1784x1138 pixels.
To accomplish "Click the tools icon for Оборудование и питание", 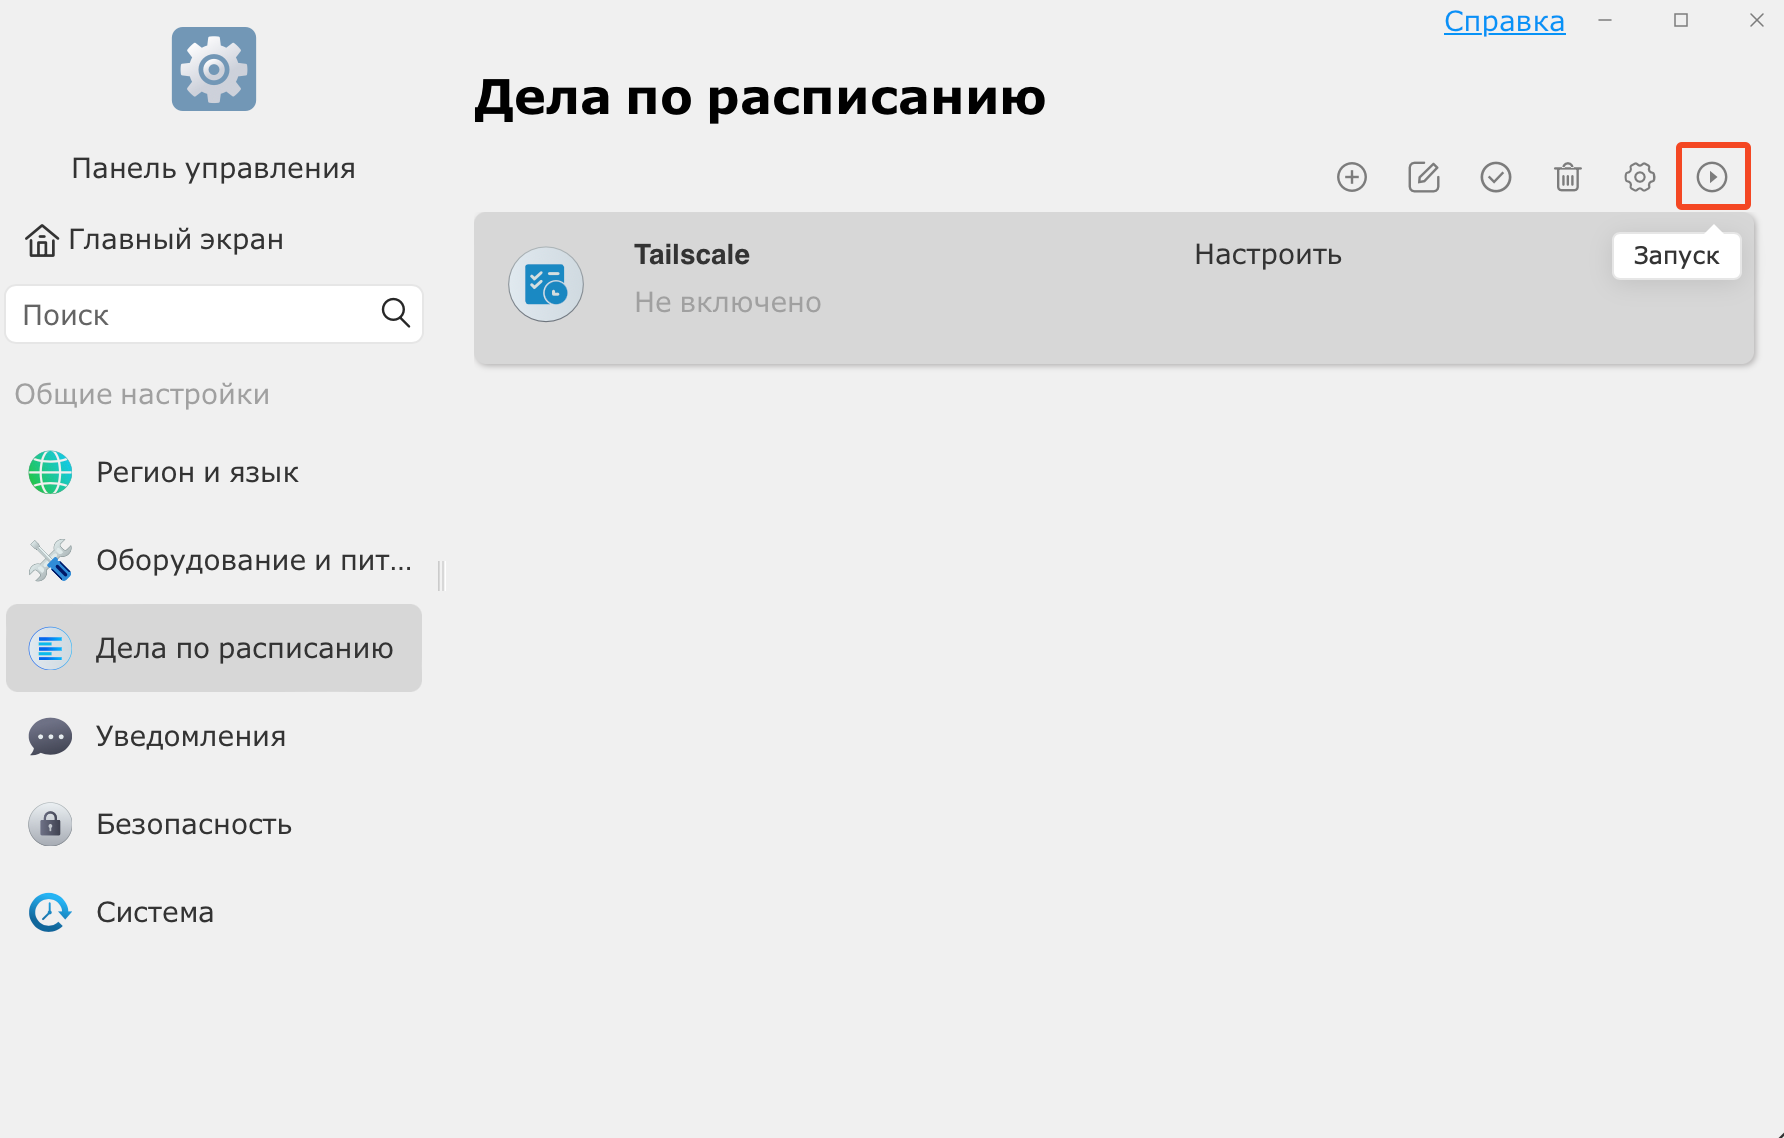I will coord(50,560).
